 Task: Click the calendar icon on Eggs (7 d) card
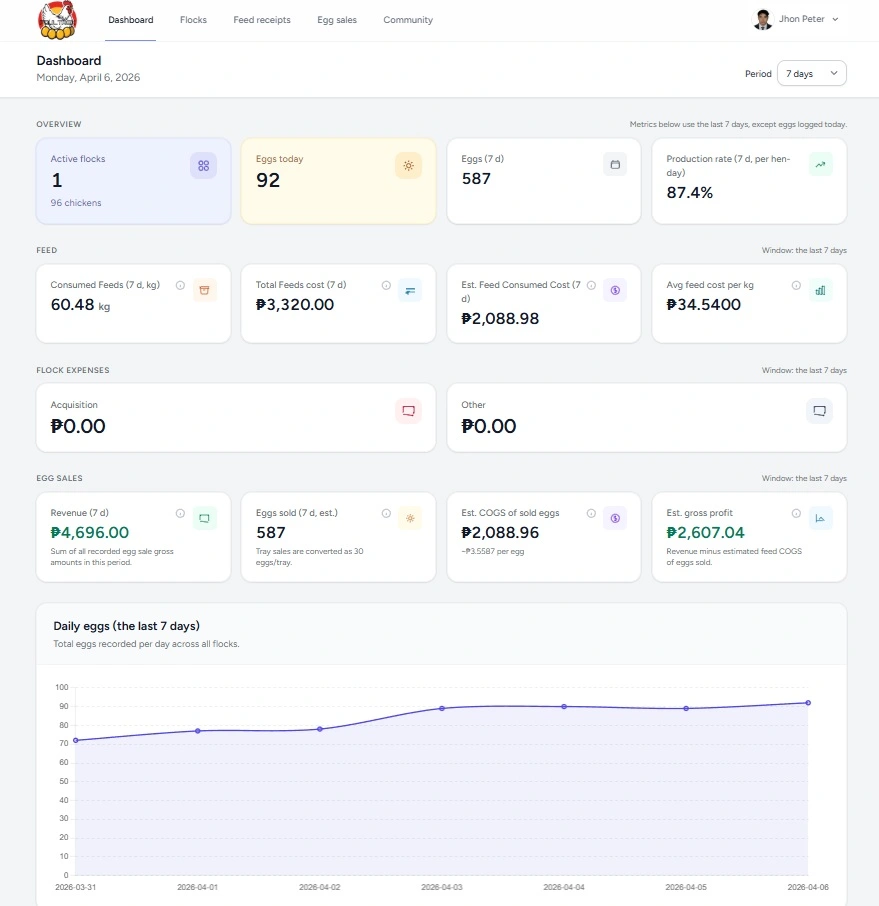tap(614, 164)
